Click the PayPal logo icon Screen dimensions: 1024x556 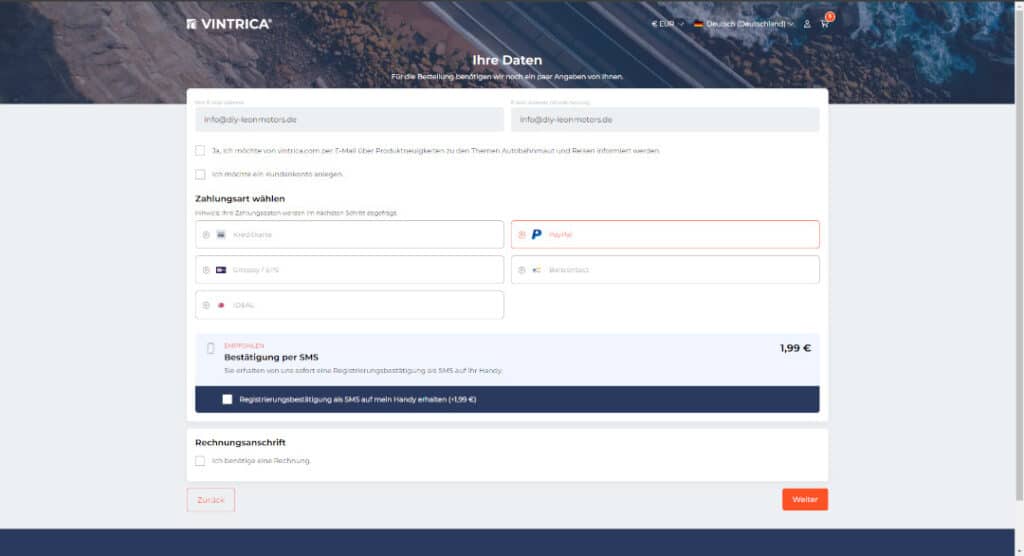(x=537, y=235)
